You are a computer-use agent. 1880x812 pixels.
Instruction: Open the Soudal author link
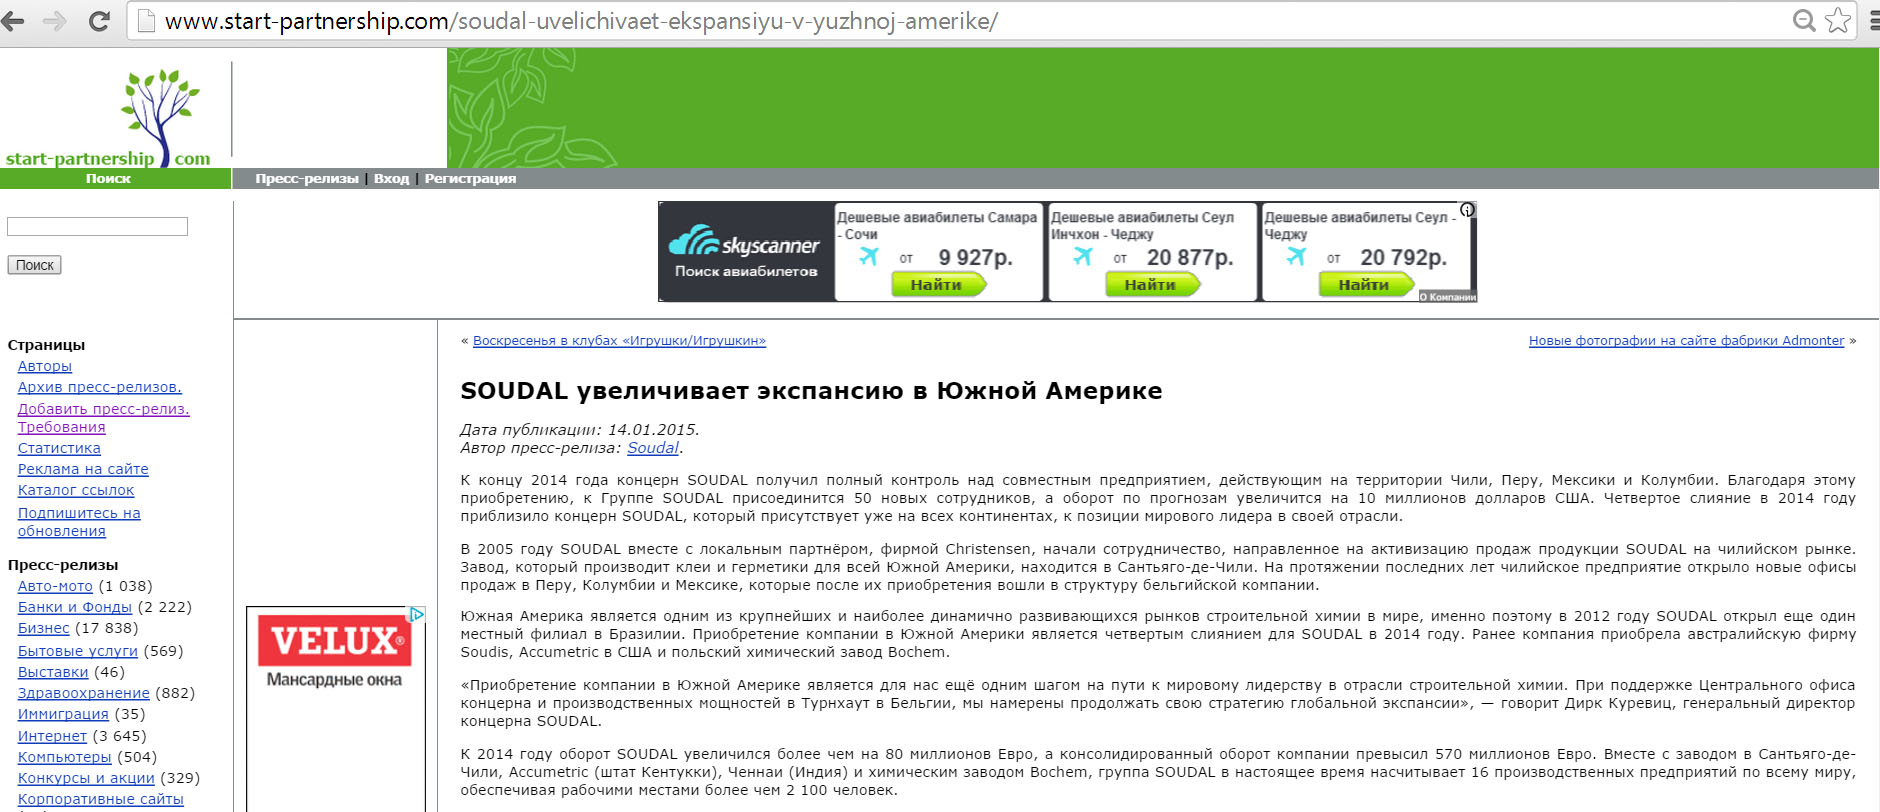[x=653, y=448]
